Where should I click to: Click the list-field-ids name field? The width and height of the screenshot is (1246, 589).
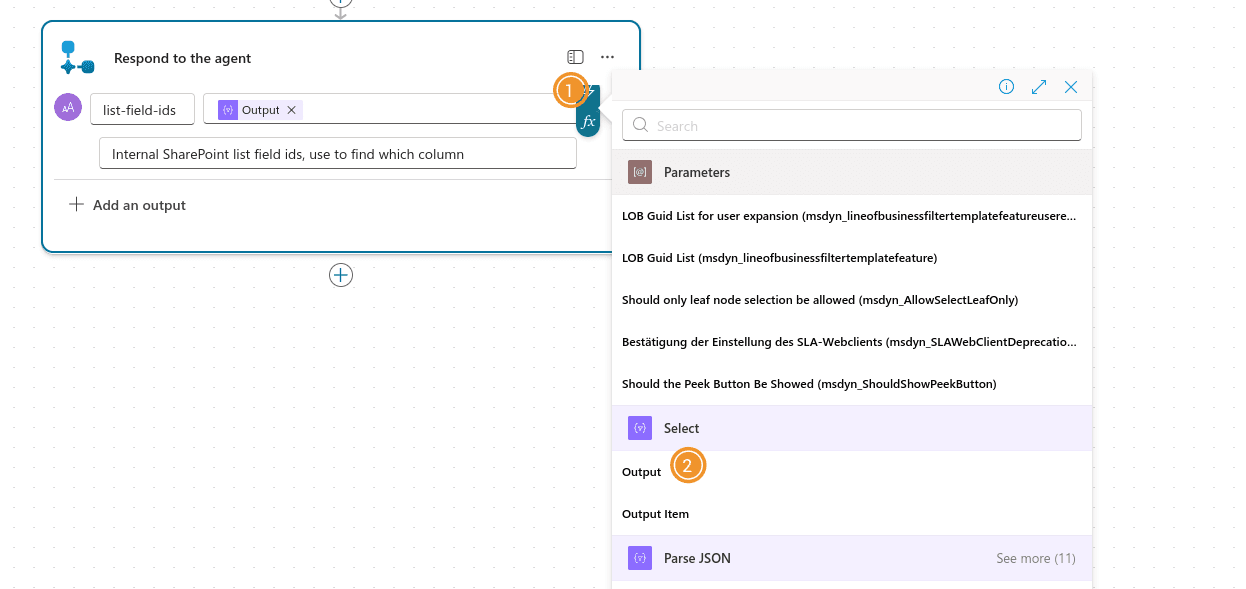140,110
